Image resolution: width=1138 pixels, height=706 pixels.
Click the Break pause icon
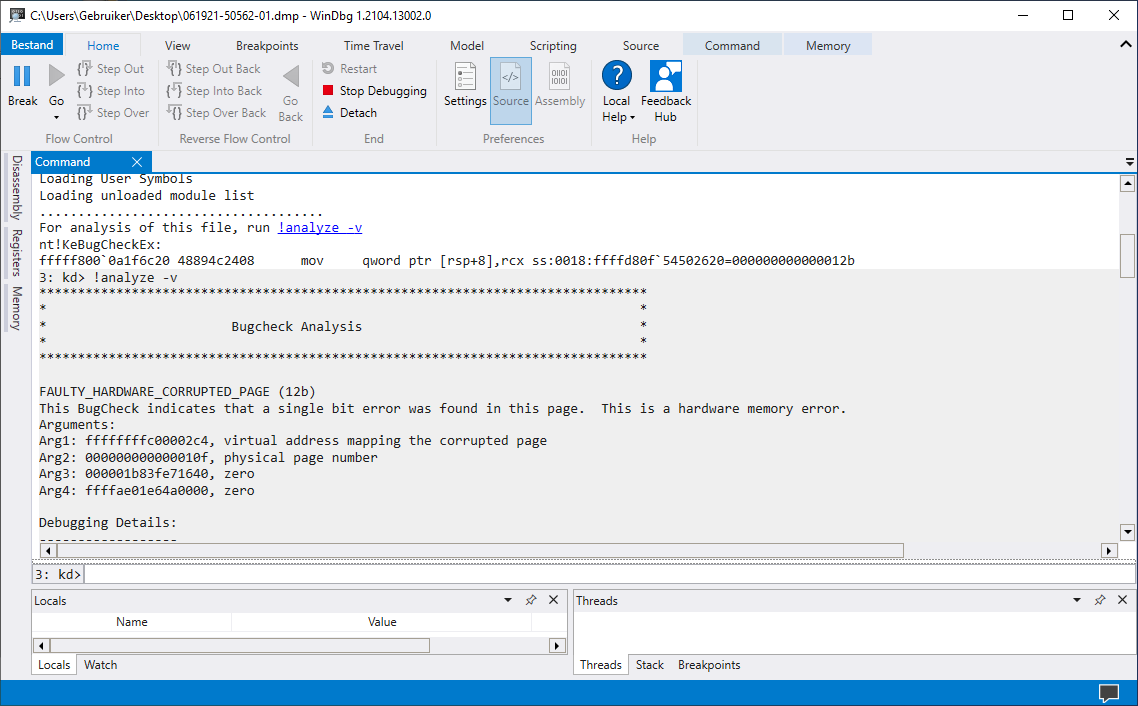(x=22, y=76)
